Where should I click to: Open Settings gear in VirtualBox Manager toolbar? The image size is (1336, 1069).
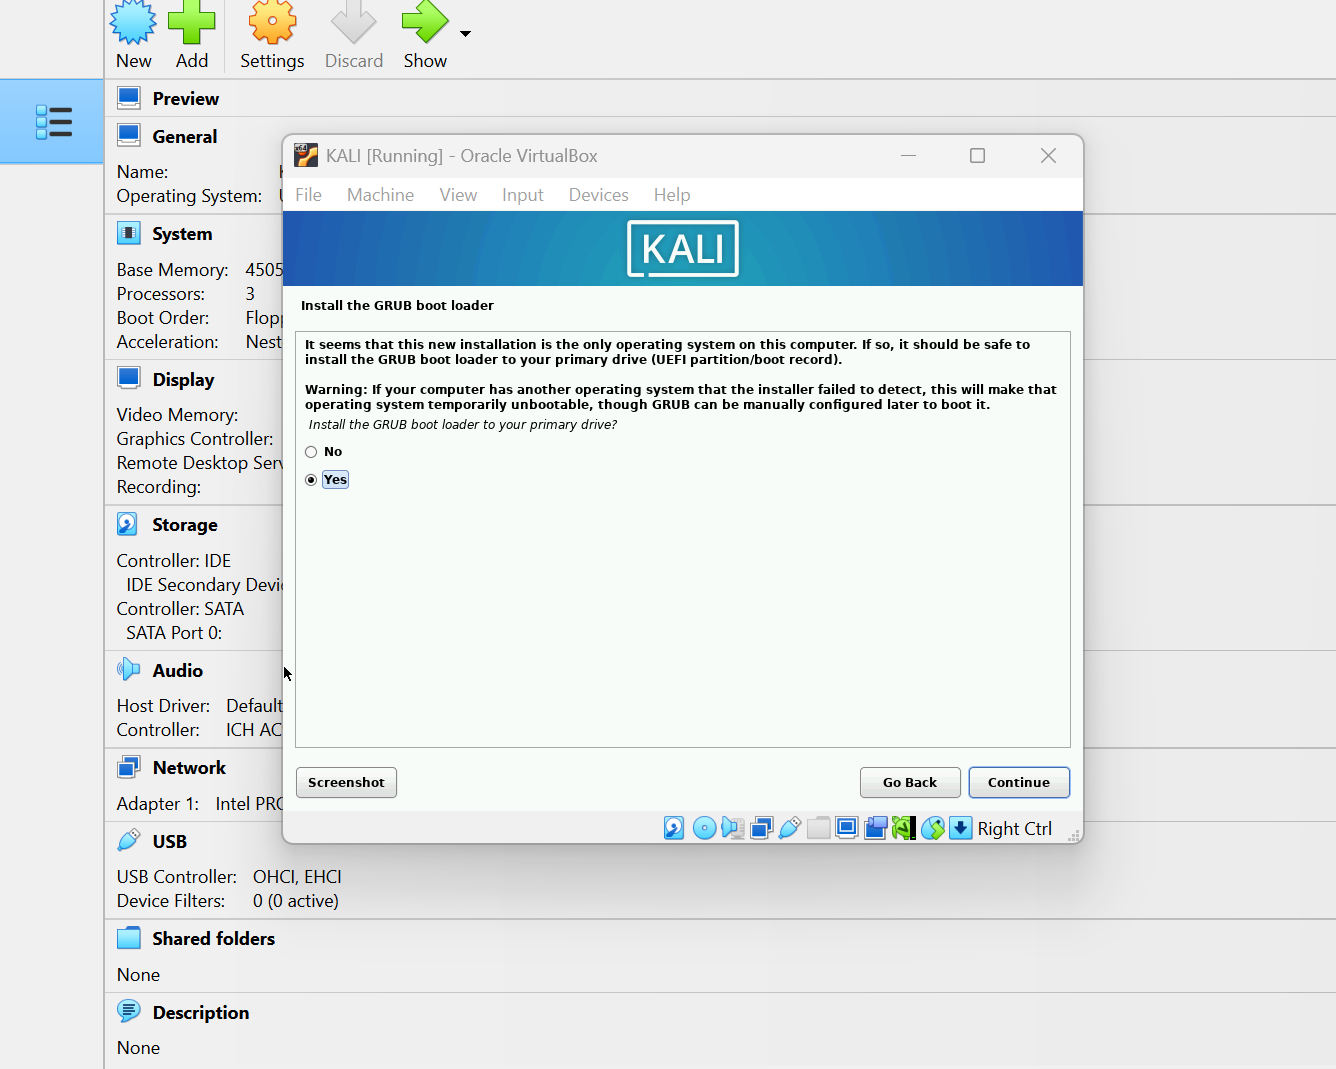tap(272, 22)
